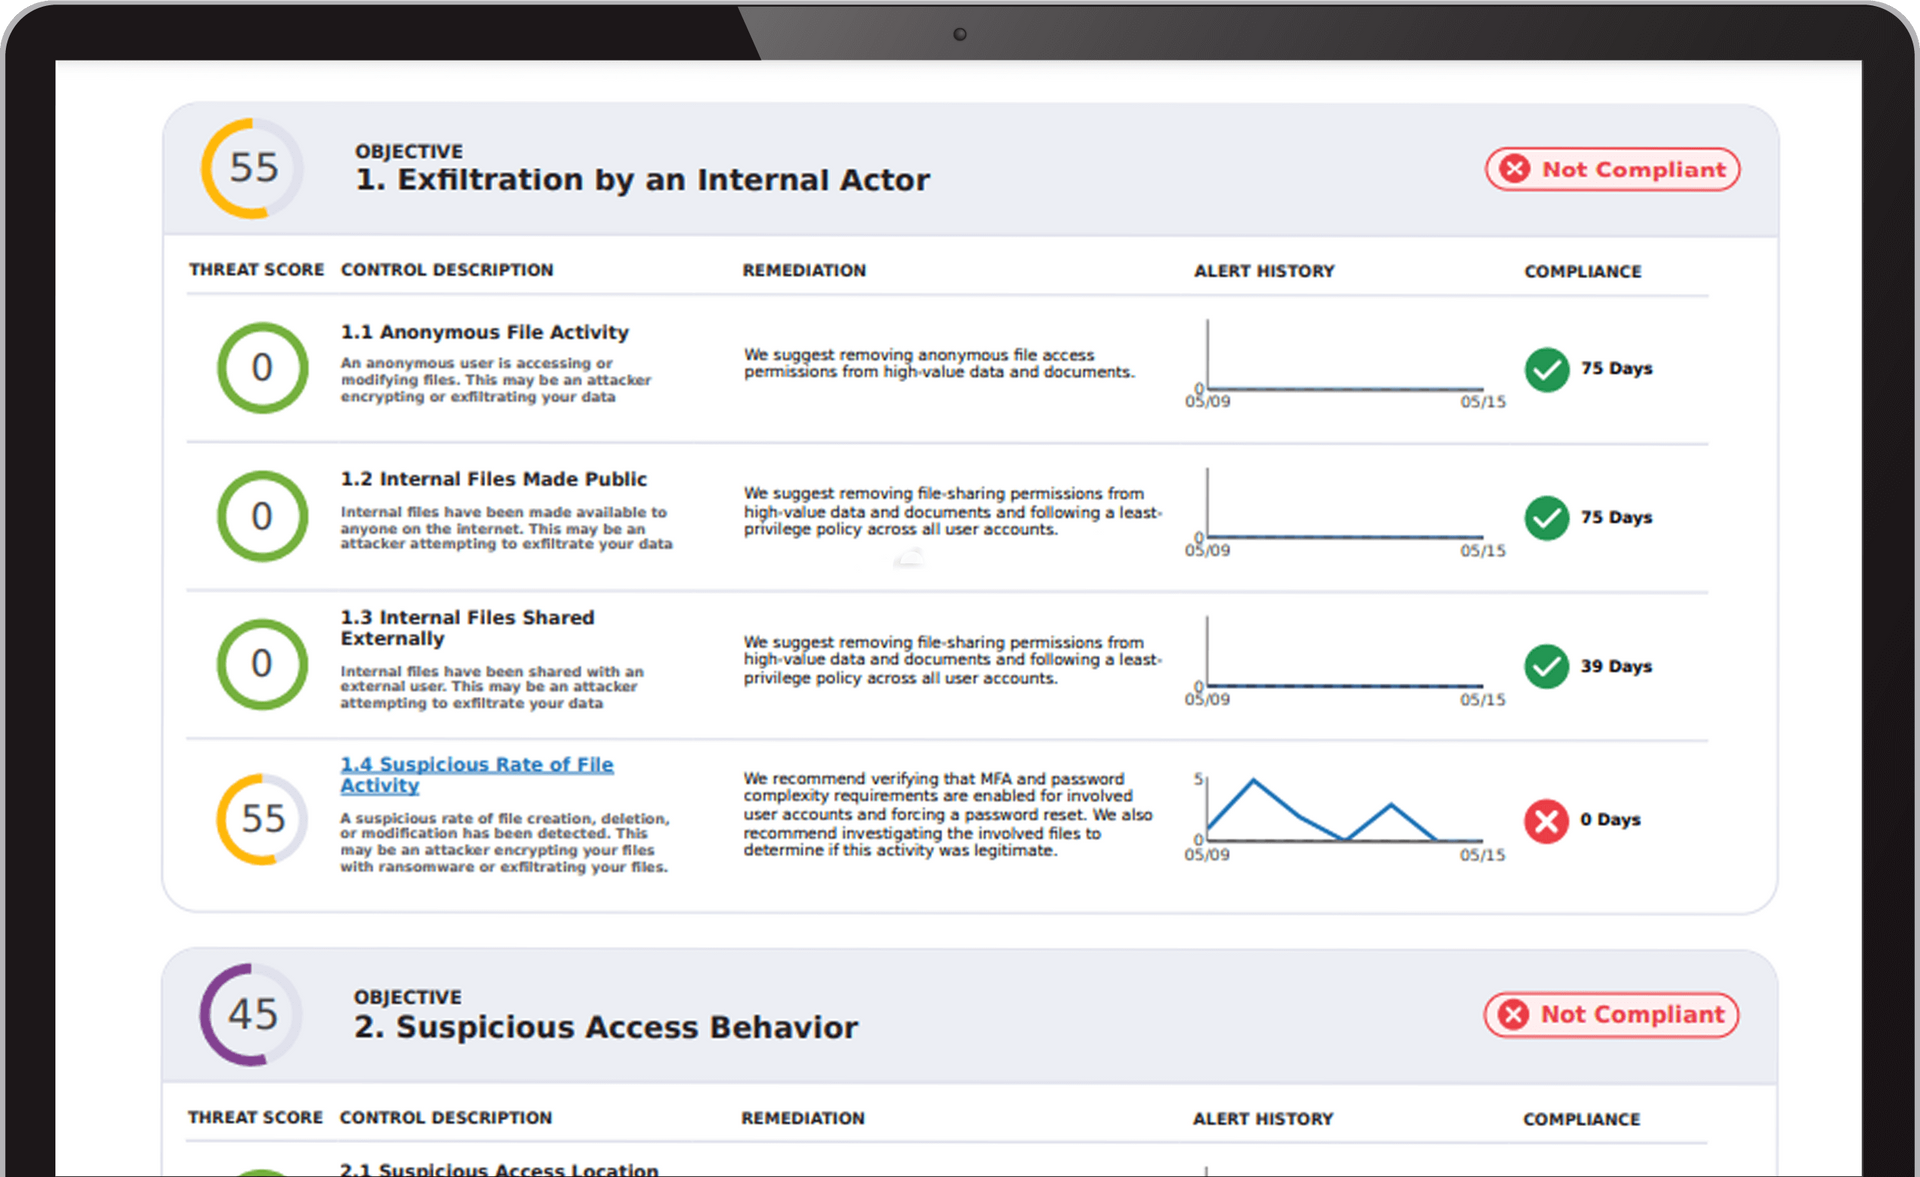Click the Suspicious Access Behavior heading
Image resolution: width=1920 pixels, height=1177 pixels.
pos(606,1028)
